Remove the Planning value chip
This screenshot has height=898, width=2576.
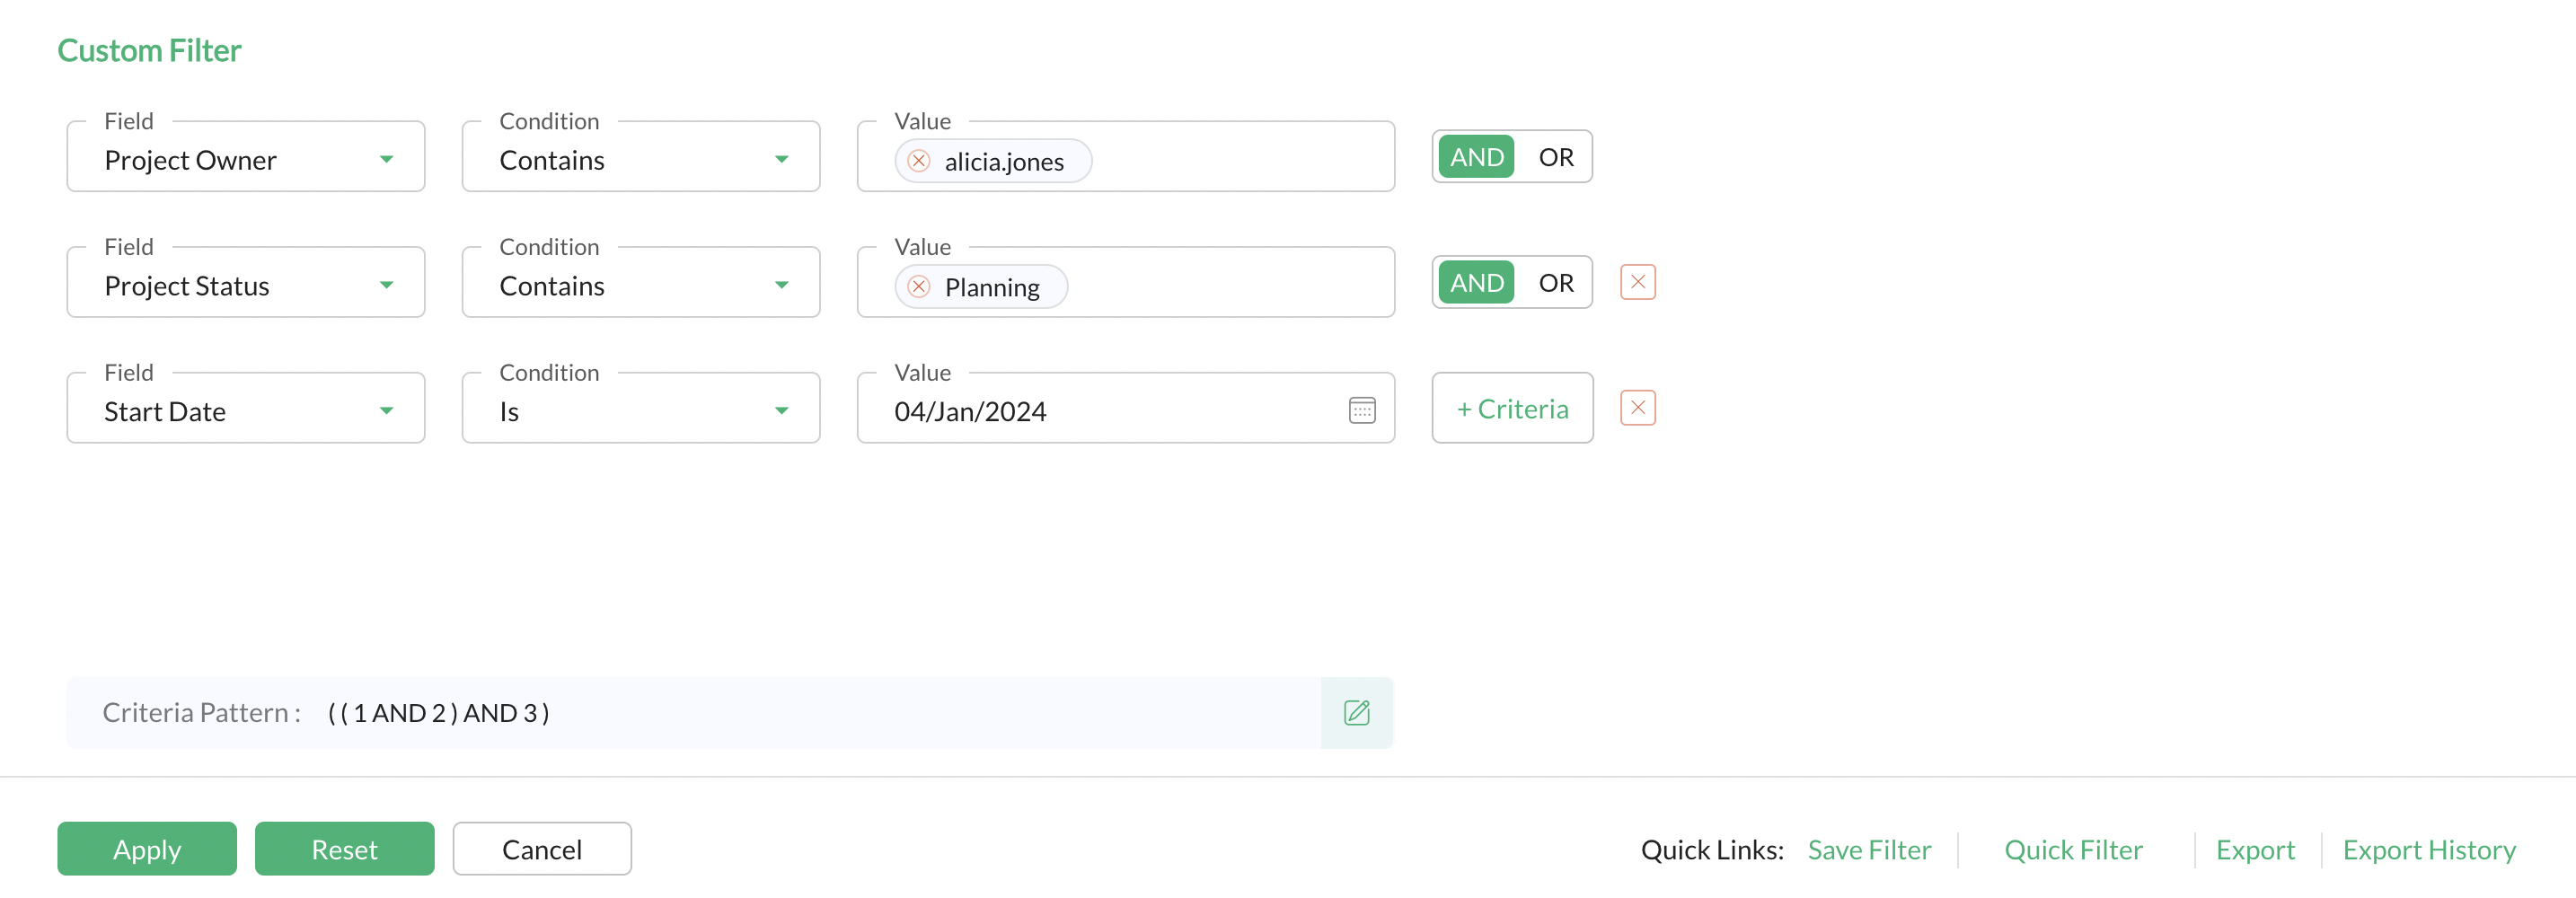click(x=918, y=287)
